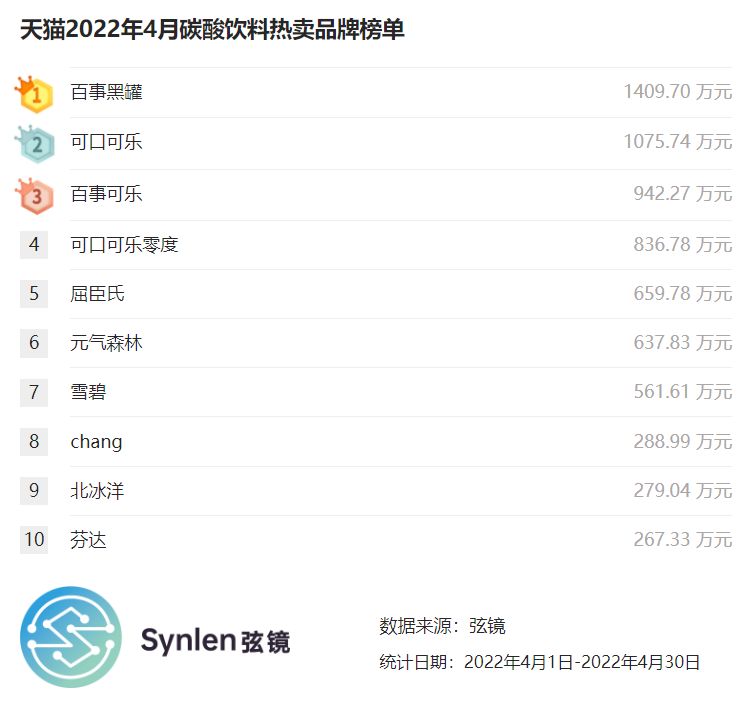The height and width of the screenshot is (703, 752).
Task: Select brand name 百事黑罐
Action: click(106, 92)
